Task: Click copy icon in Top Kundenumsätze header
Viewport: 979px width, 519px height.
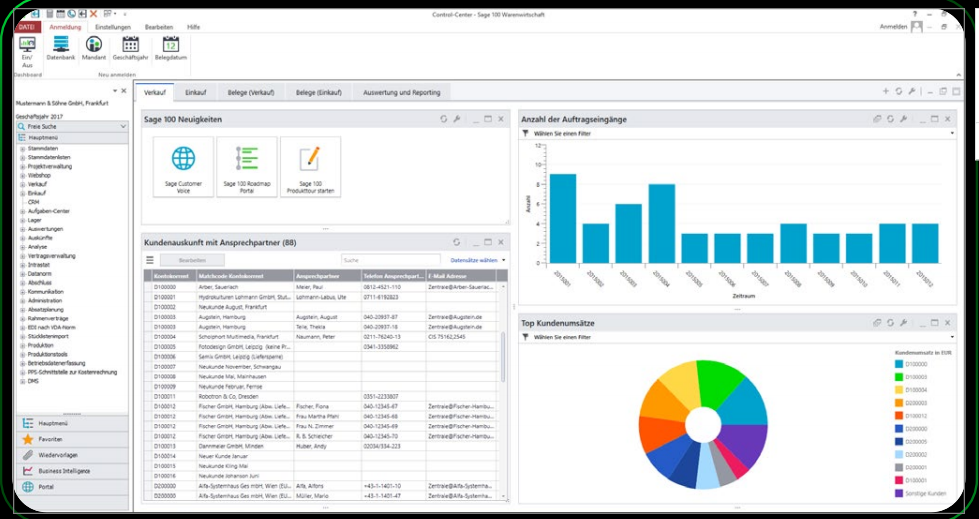Action: (x=877, y=323)
